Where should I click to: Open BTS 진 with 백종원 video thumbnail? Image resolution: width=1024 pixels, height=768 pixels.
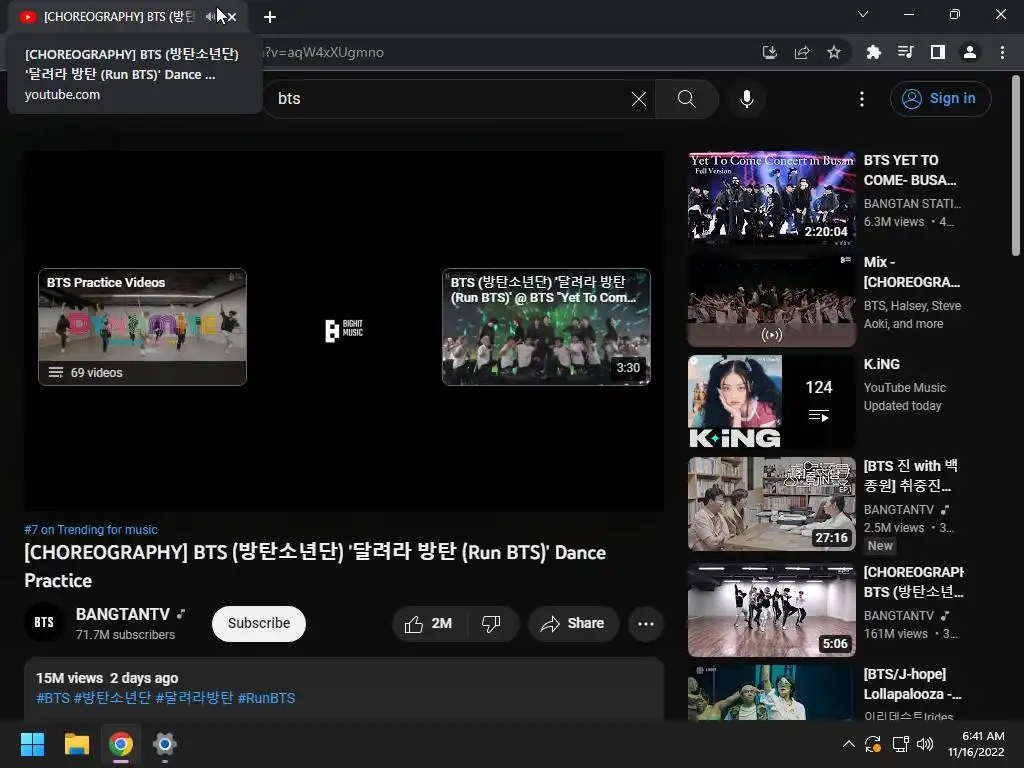[771, 504]
